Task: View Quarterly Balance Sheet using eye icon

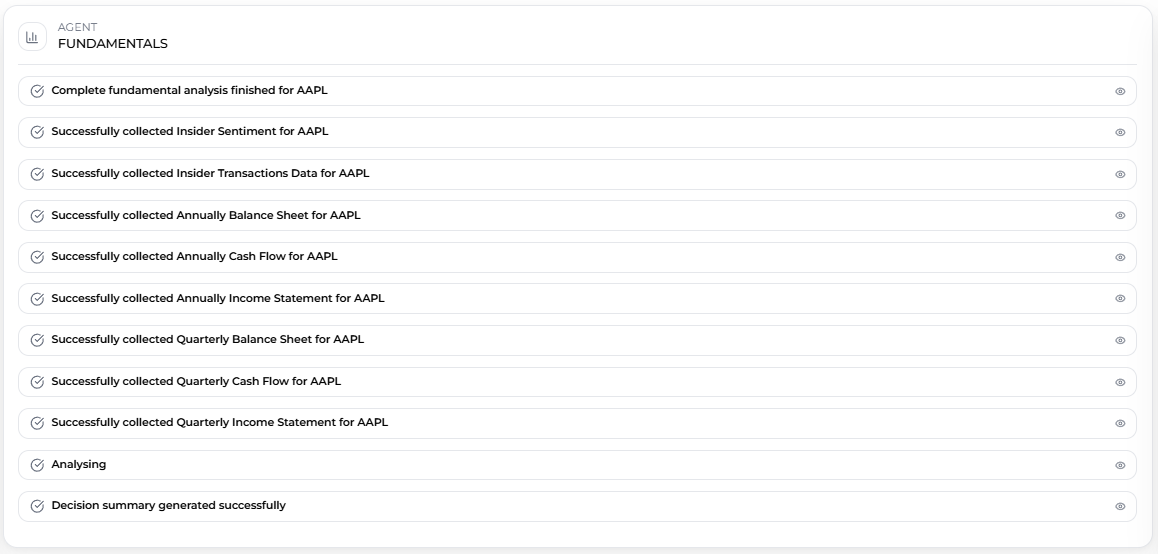Action: point(1120,340)
